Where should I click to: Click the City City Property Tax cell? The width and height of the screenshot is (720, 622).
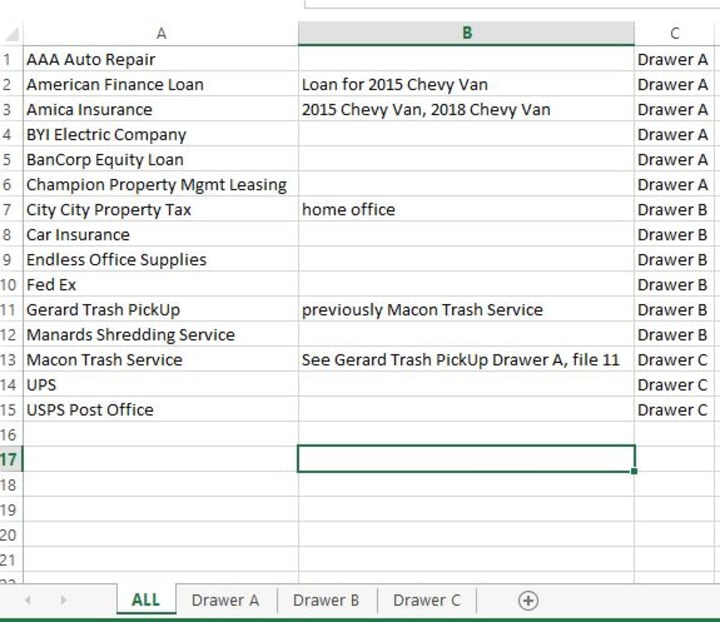161,209
